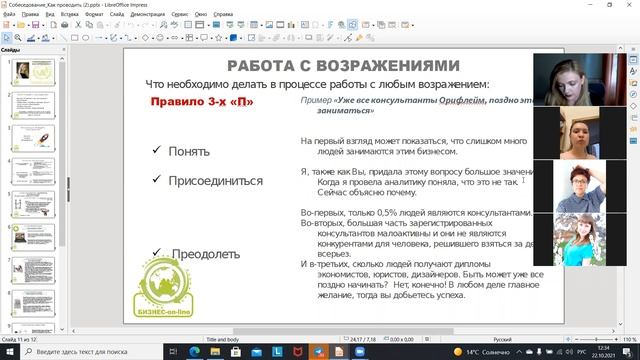Select the Symbol shapes smiley tool

tap(160, 38)
